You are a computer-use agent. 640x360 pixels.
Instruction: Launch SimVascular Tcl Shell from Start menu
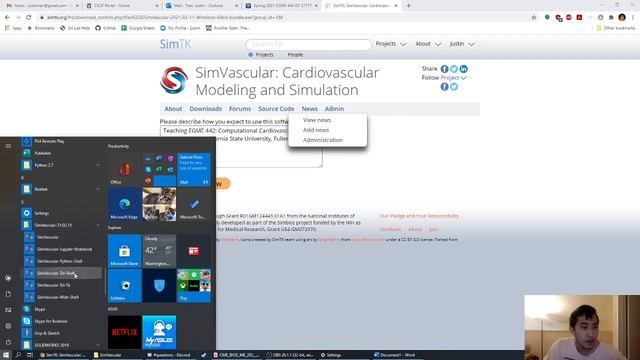tap(61, 273)
